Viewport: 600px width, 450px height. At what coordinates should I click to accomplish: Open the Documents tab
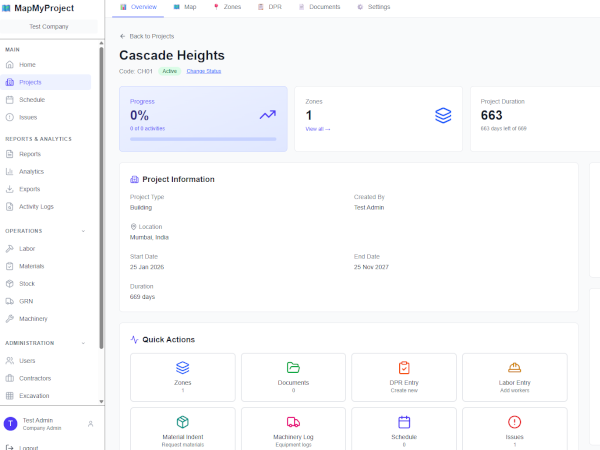point(320,7)
